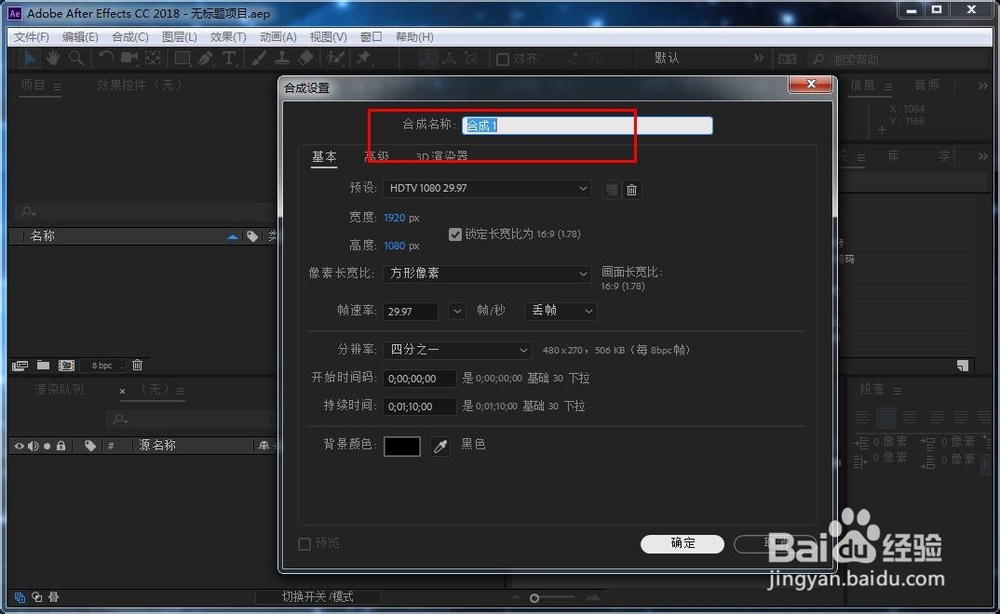
Task: Switch to the 3D Renderer tab
Action: (x=442, y=156)
